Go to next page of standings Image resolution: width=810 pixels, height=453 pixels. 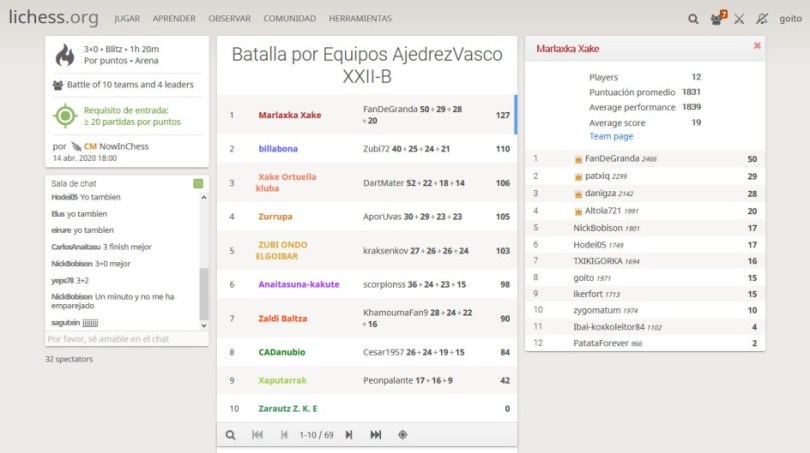pyautogui.click(x=349, y=435)
